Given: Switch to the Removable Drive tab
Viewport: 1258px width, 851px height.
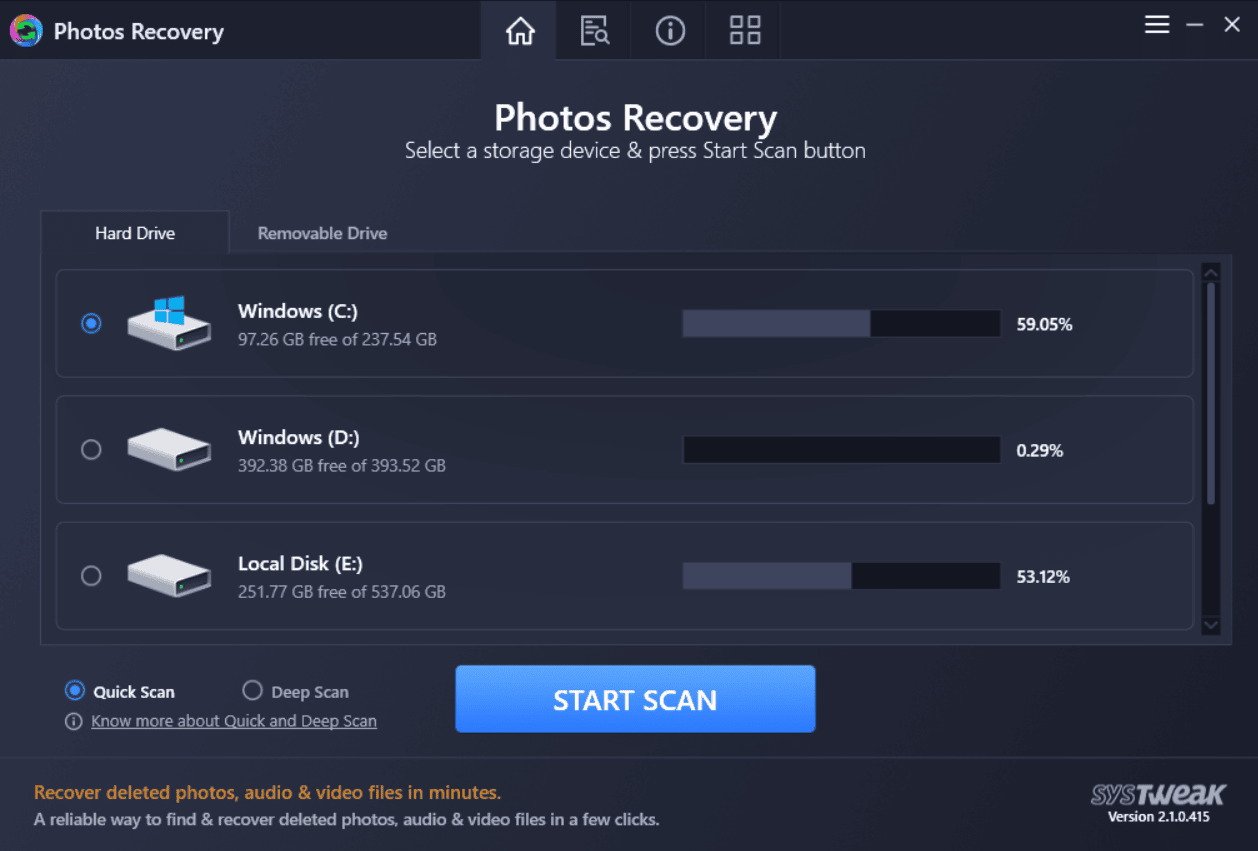Looking at the screenshot, I should [322, 233].
